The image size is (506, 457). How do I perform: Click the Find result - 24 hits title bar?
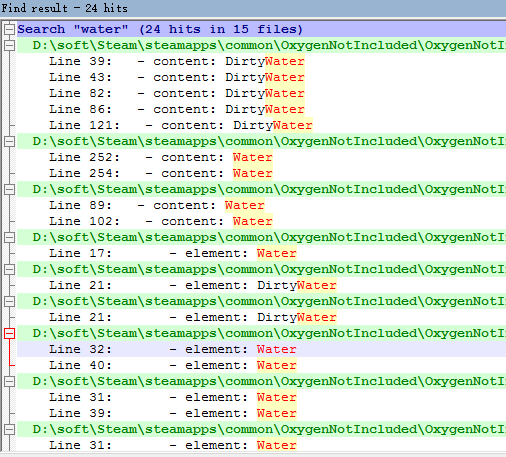pyautogui.click(x=253, y=8)
